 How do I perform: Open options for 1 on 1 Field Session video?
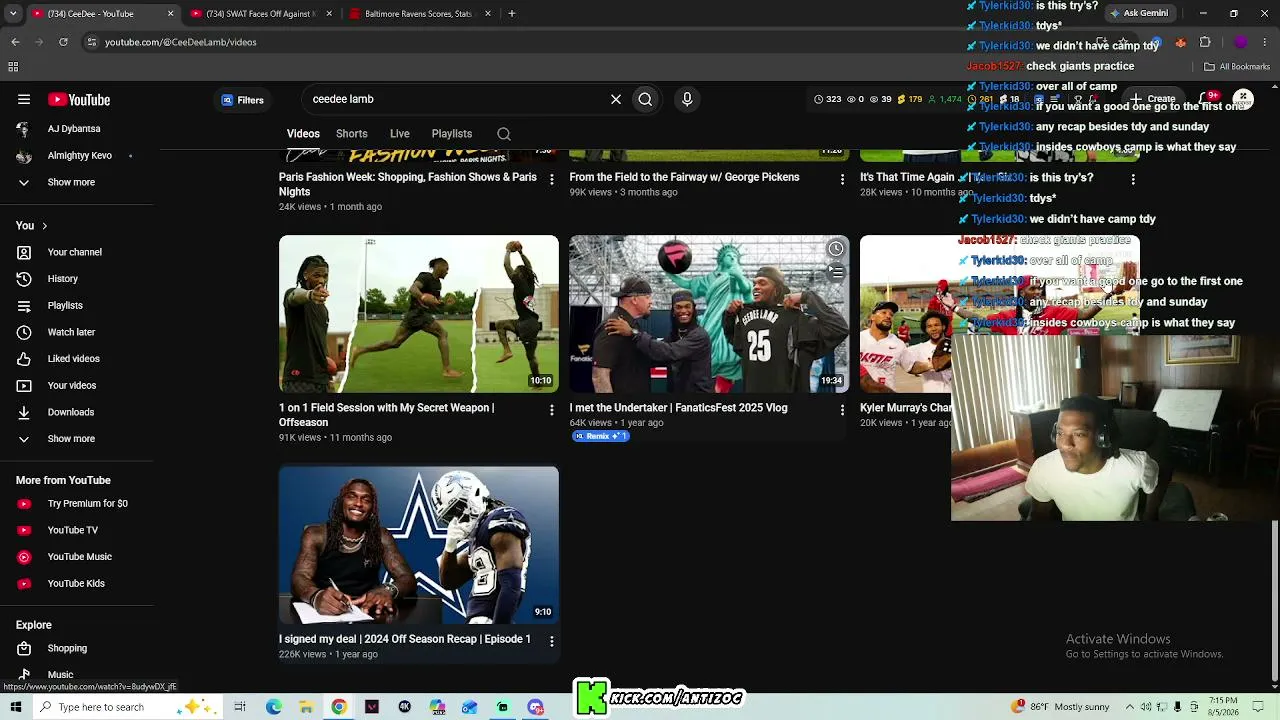tap(552, 410)
